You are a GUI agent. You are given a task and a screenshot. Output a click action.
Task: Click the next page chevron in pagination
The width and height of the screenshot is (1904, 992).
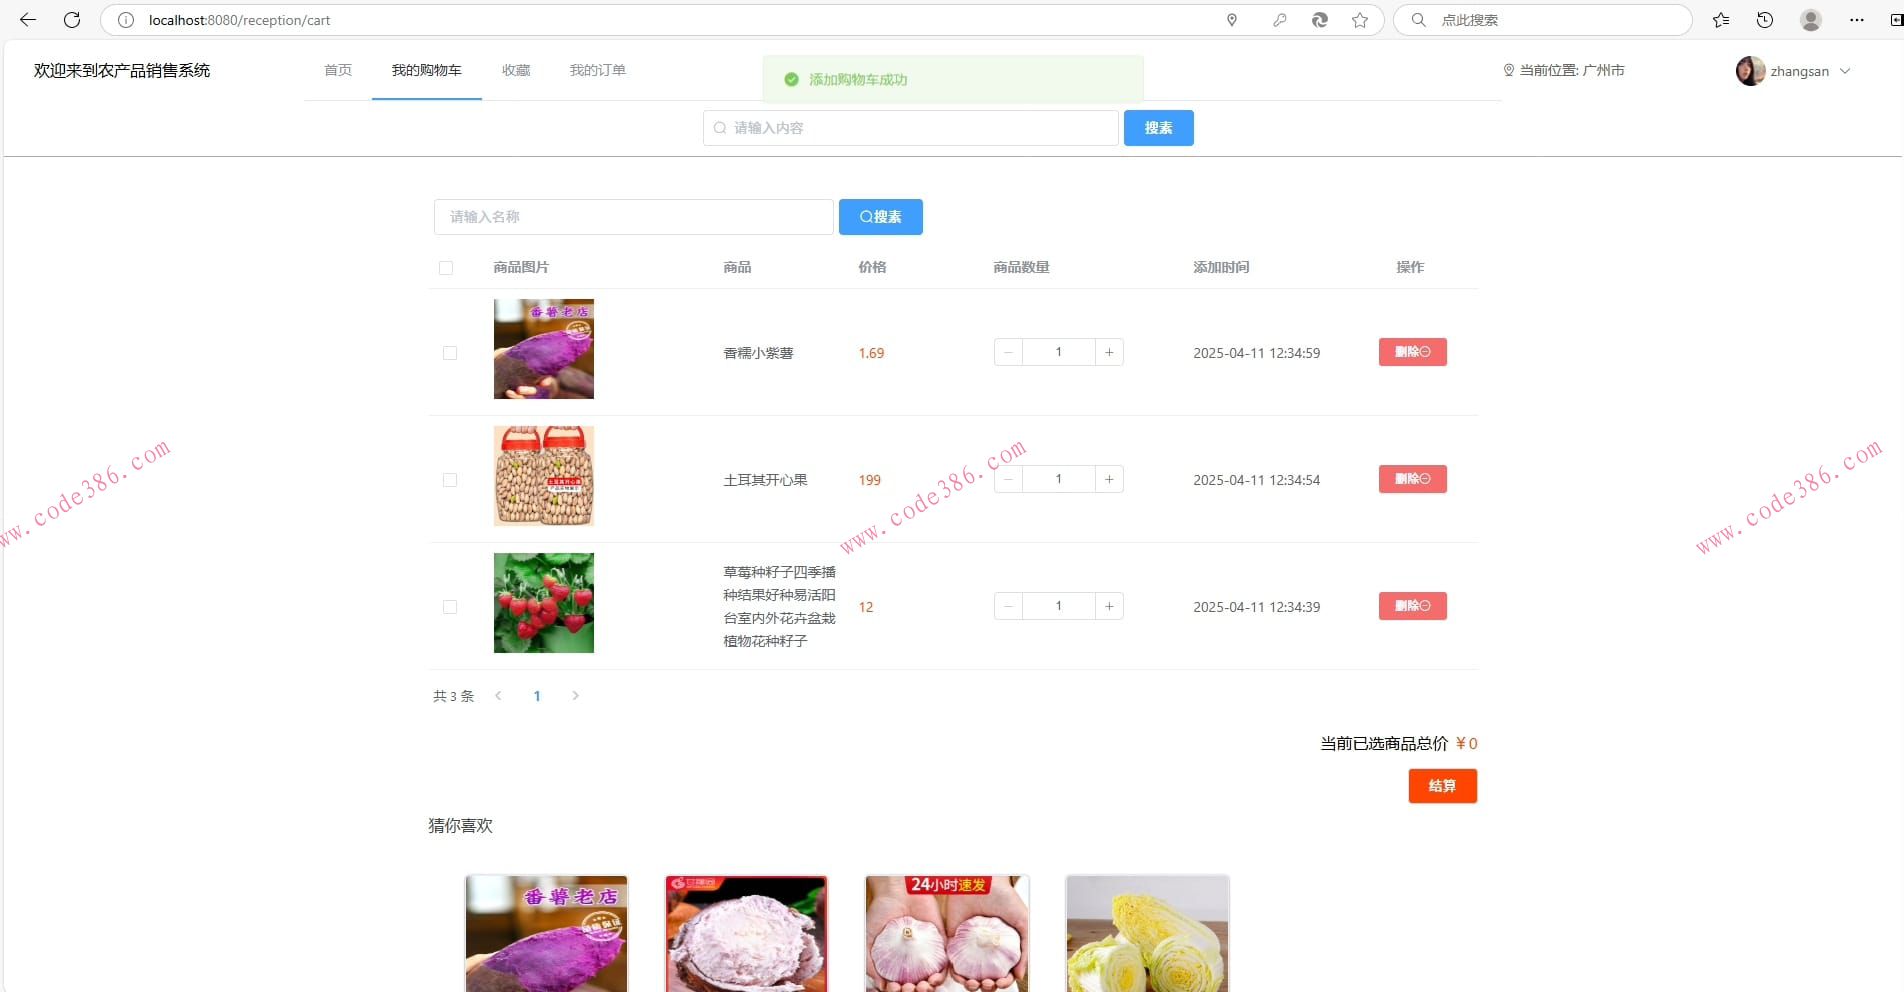click(x=575, y=696)
